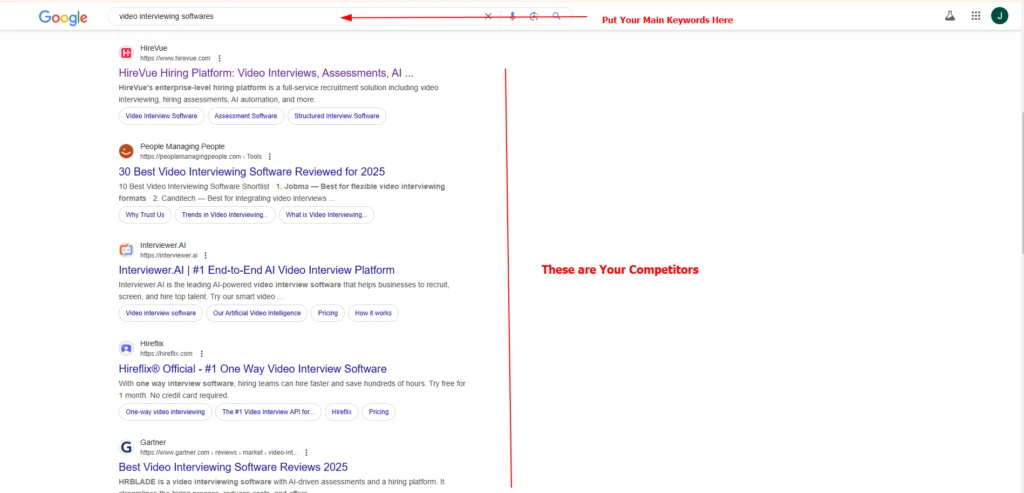Image resolution: width=1024 pixels, height=493 pixels.
Task: Open more options for People Managing People result
Action: 269,157
